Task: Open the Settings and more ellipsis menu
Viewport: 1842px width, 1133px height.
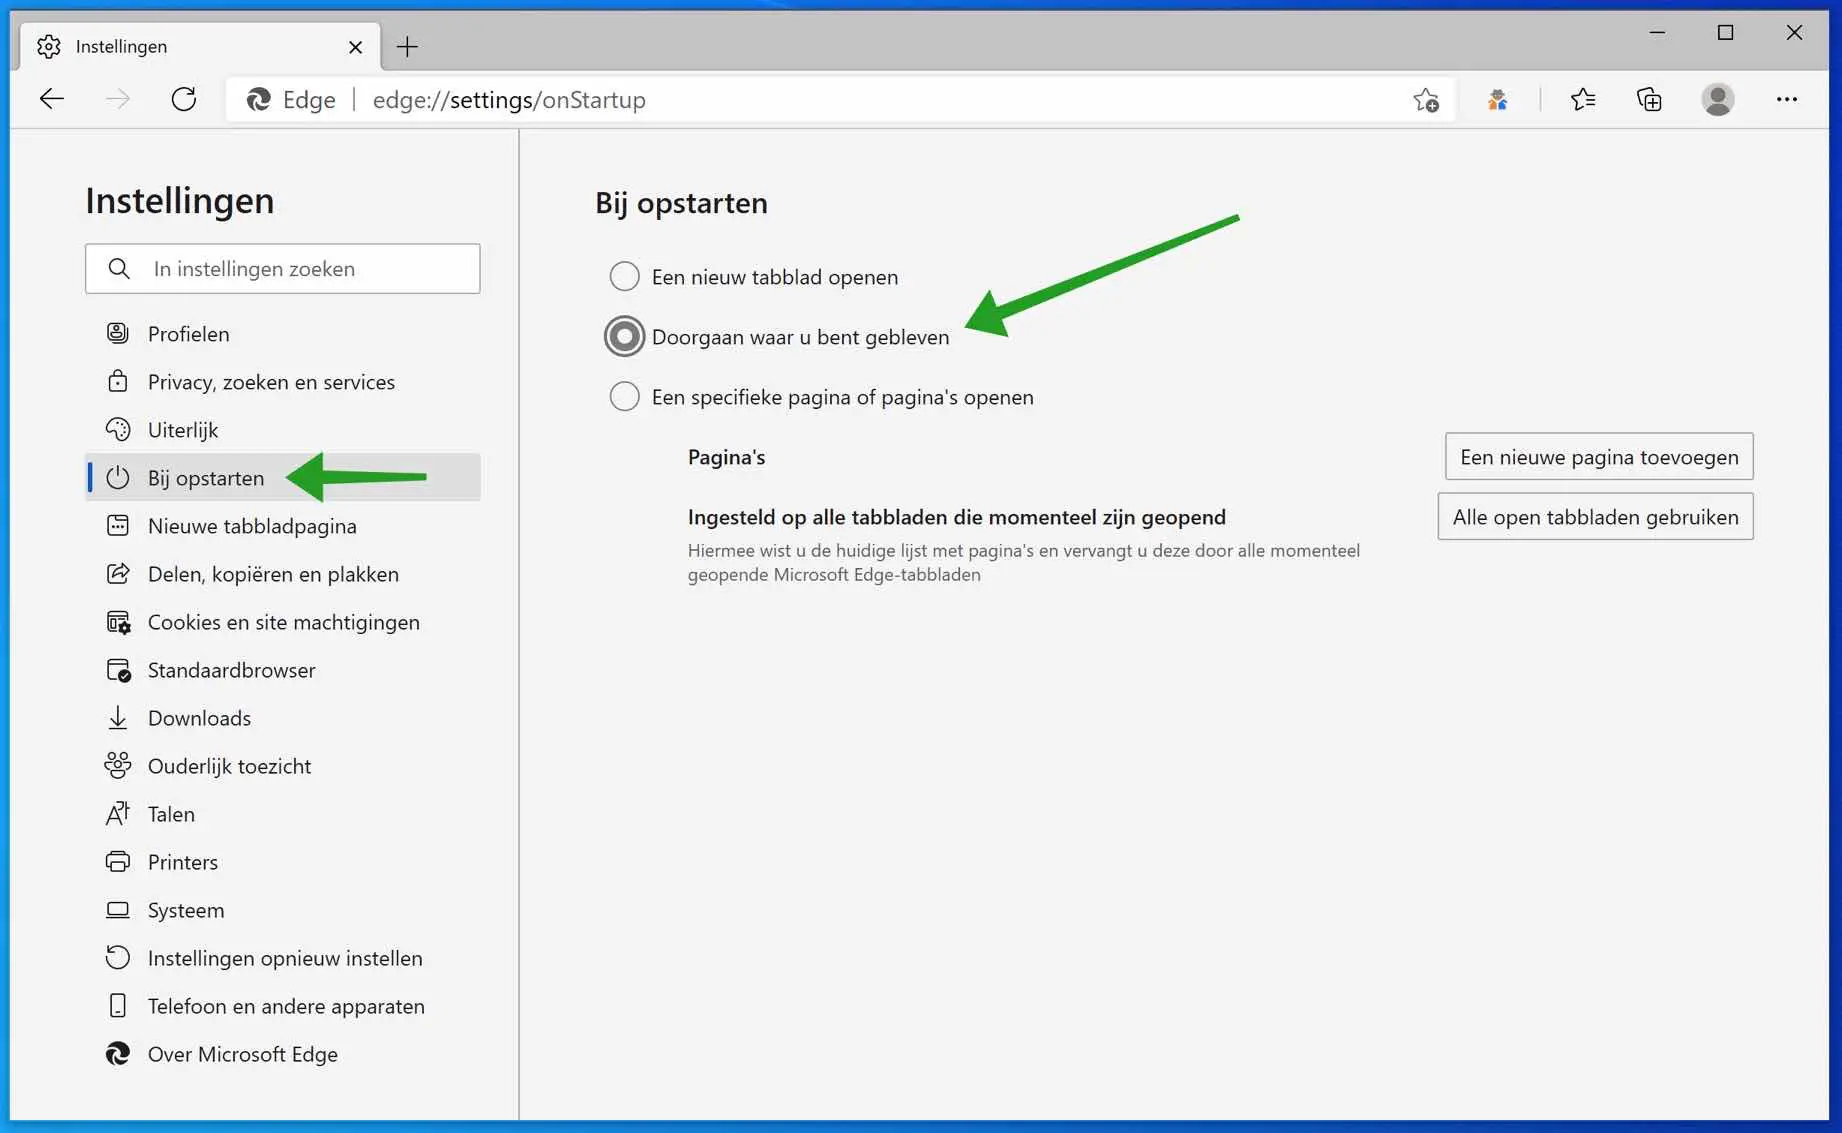Action: [1787, 99]
